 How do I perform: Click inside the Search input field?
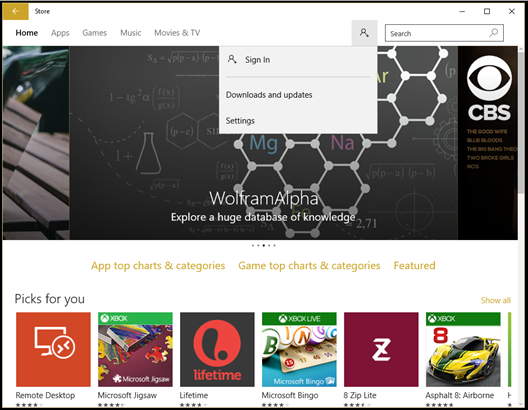click(438, 33)
